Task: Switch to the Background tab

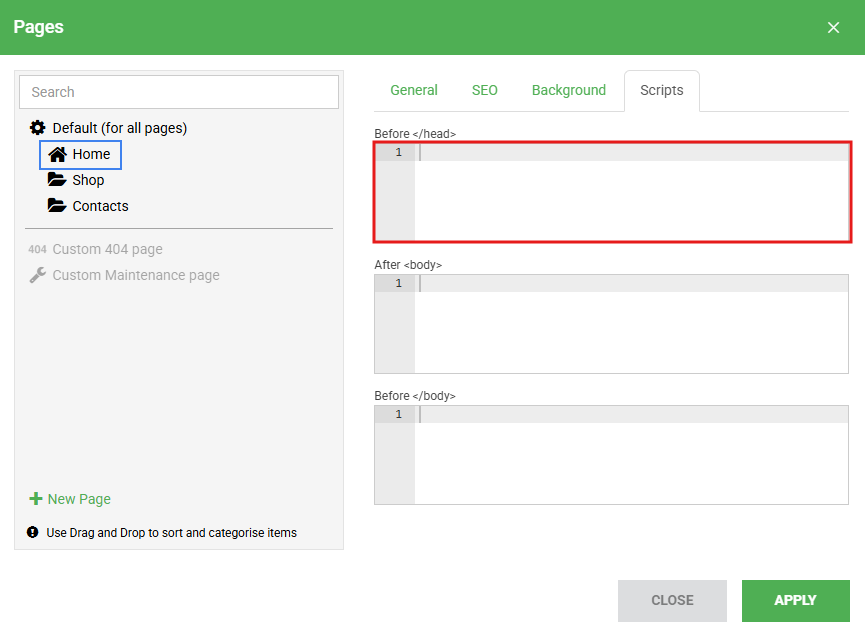Action: (568, 90)
